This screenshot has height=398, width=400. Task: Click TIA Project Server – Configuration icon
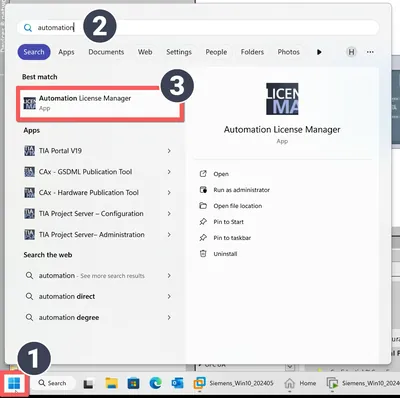(30, 214)
